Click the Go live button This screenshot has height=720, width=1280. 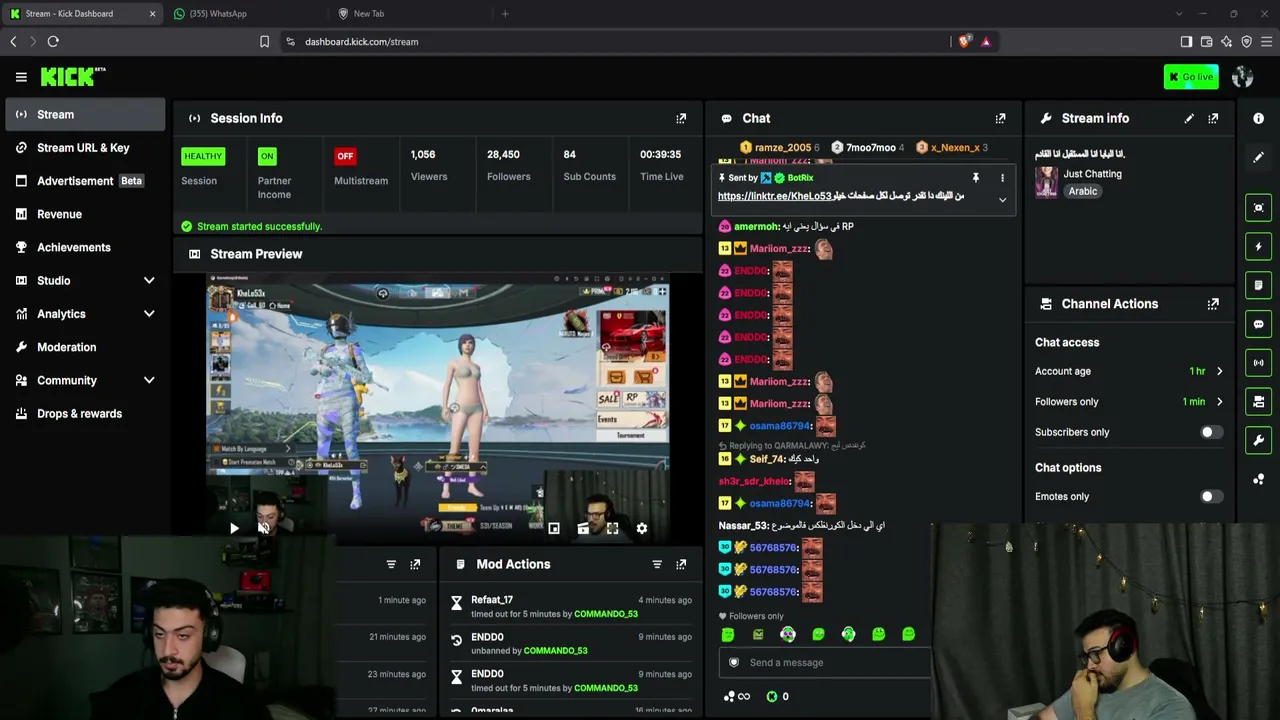[1191, 77]
